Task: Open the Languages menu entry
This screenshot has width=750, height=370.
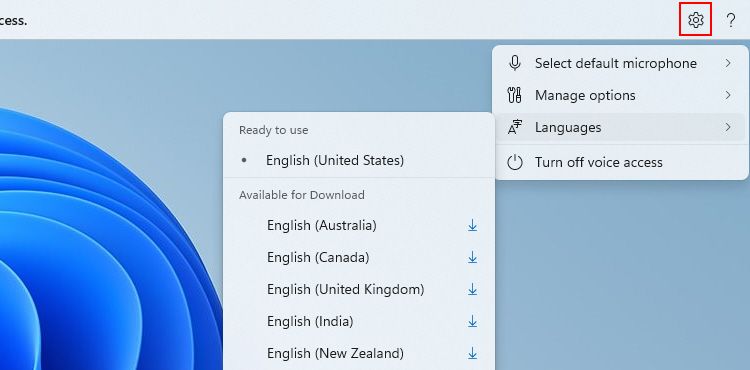Action: tap(620, 127)
